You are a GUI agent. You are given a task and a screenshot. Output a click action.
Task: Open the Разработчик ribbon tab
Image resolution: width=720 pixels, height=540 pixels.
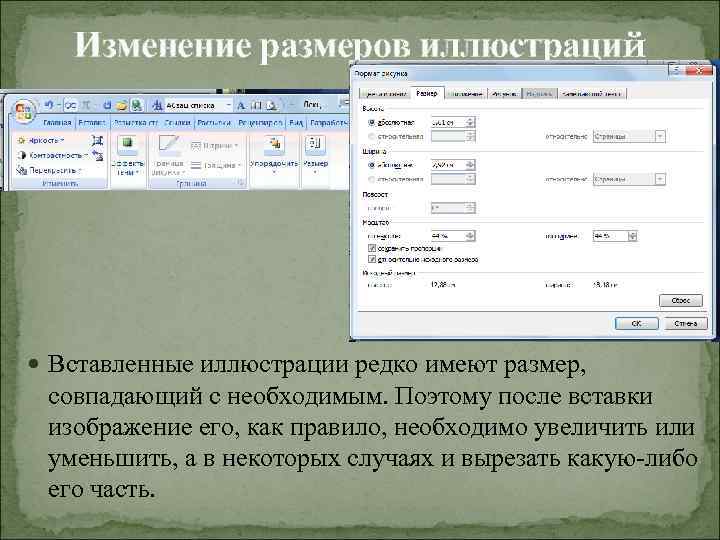[x=328, y=123]
